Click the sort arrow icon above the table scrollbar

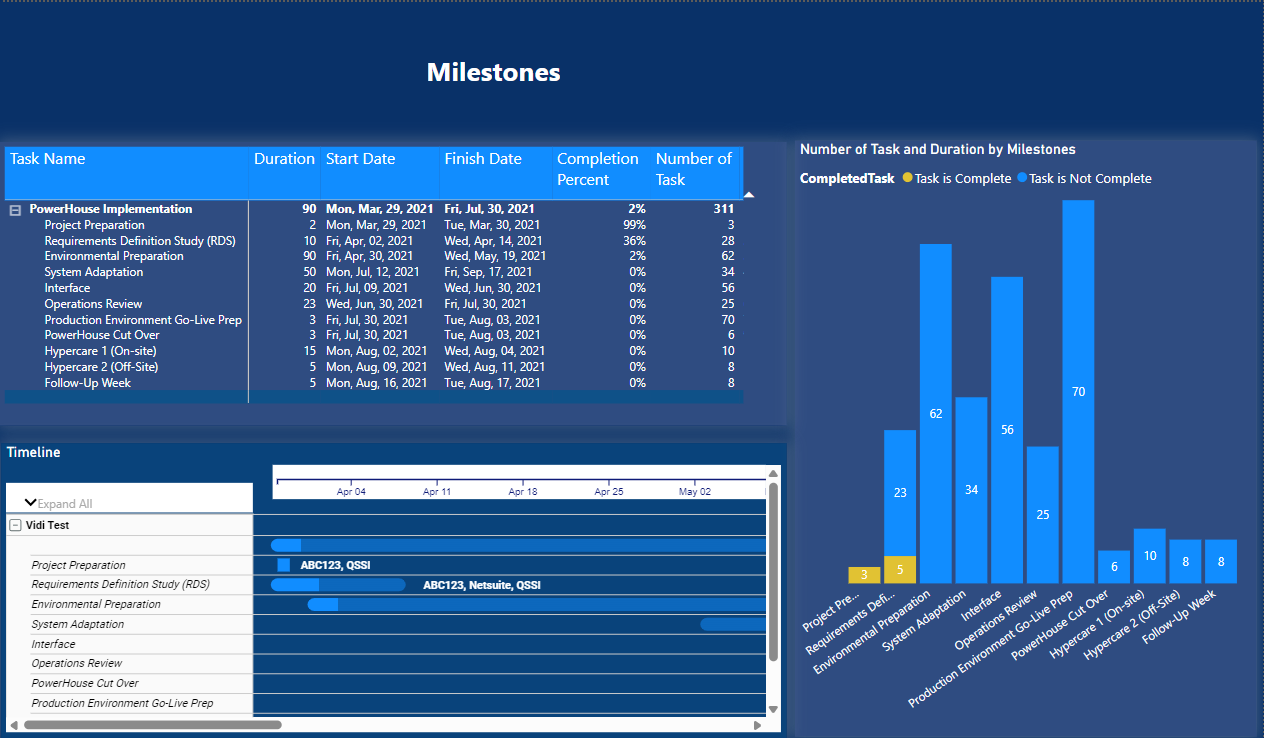tap(748, 194)
